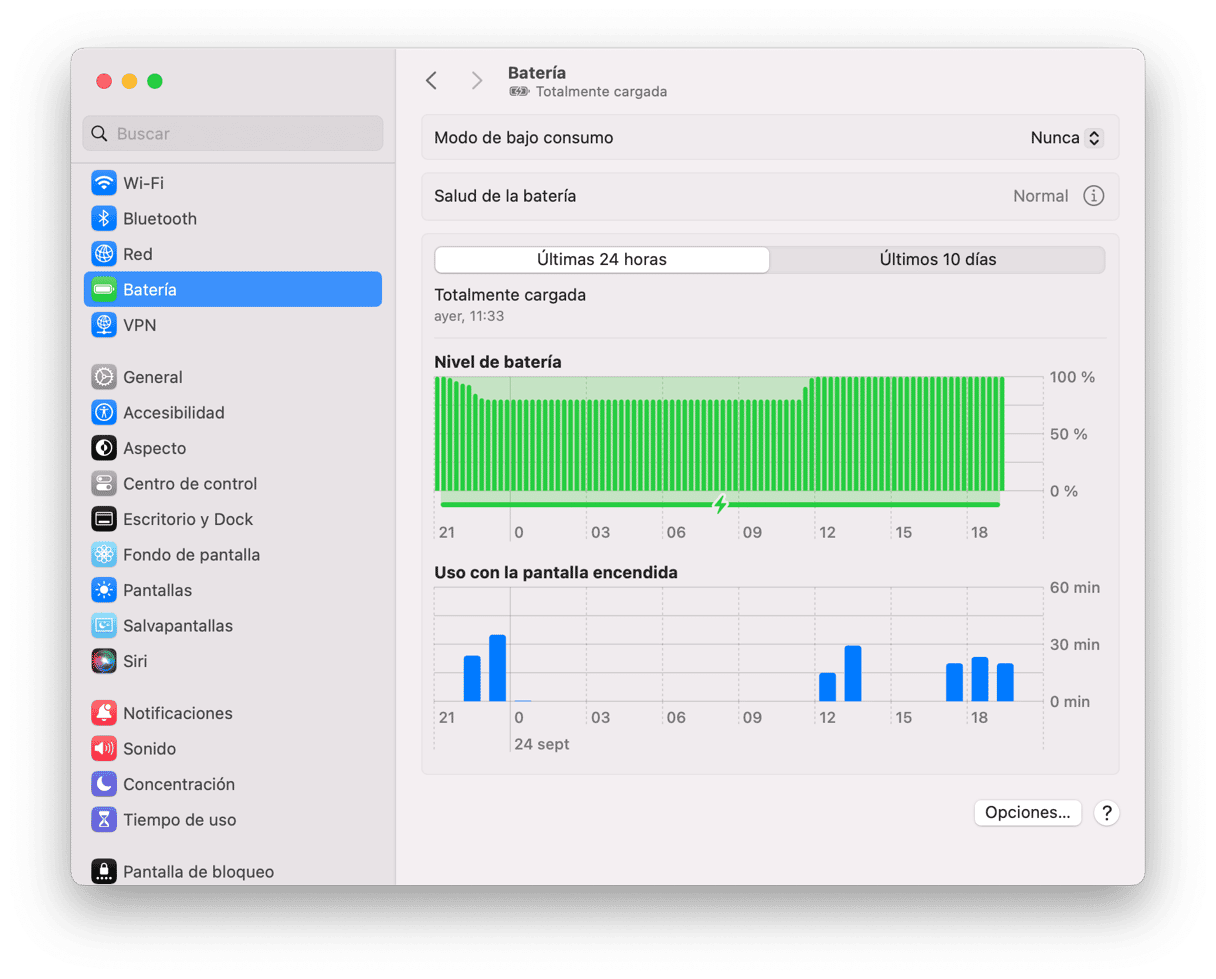Open Modo de bajo consumo Nunca dropdown

1066,138
